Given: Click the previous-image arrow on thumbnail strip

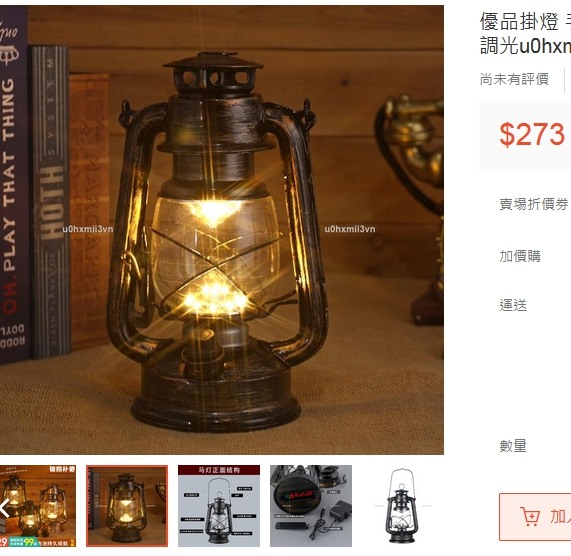Looking at the screenshot, I should pyautogui.click(x=5, y=508).
